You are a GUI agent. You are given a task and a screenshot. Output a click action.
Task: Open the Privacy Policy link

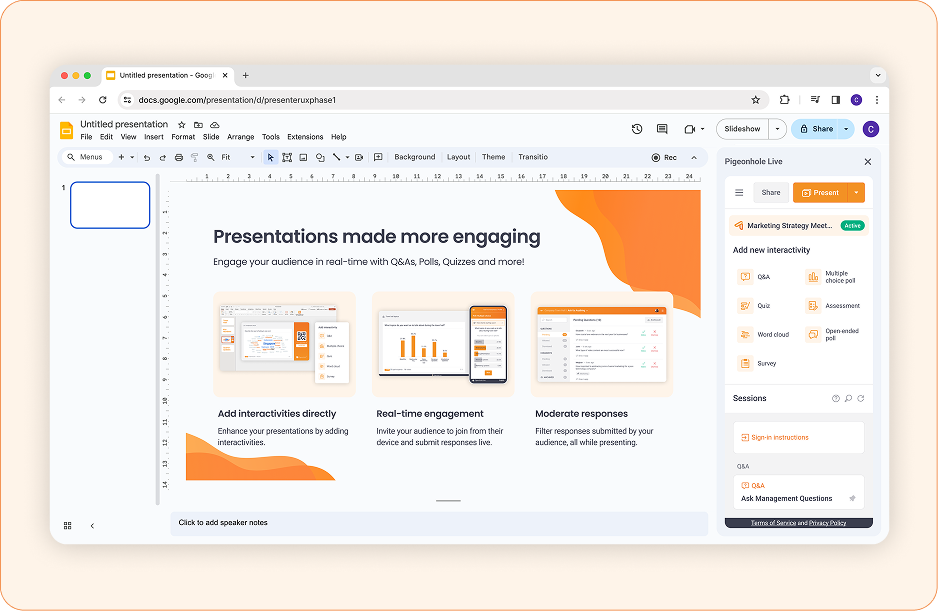(828, 523)
